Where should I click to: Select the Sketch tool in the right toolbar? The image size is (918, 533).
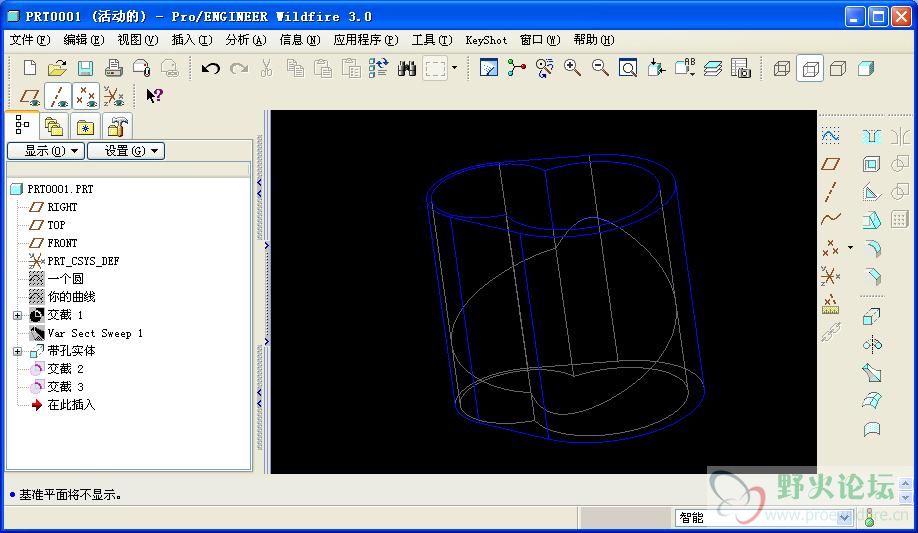click(x=830, y=136)
